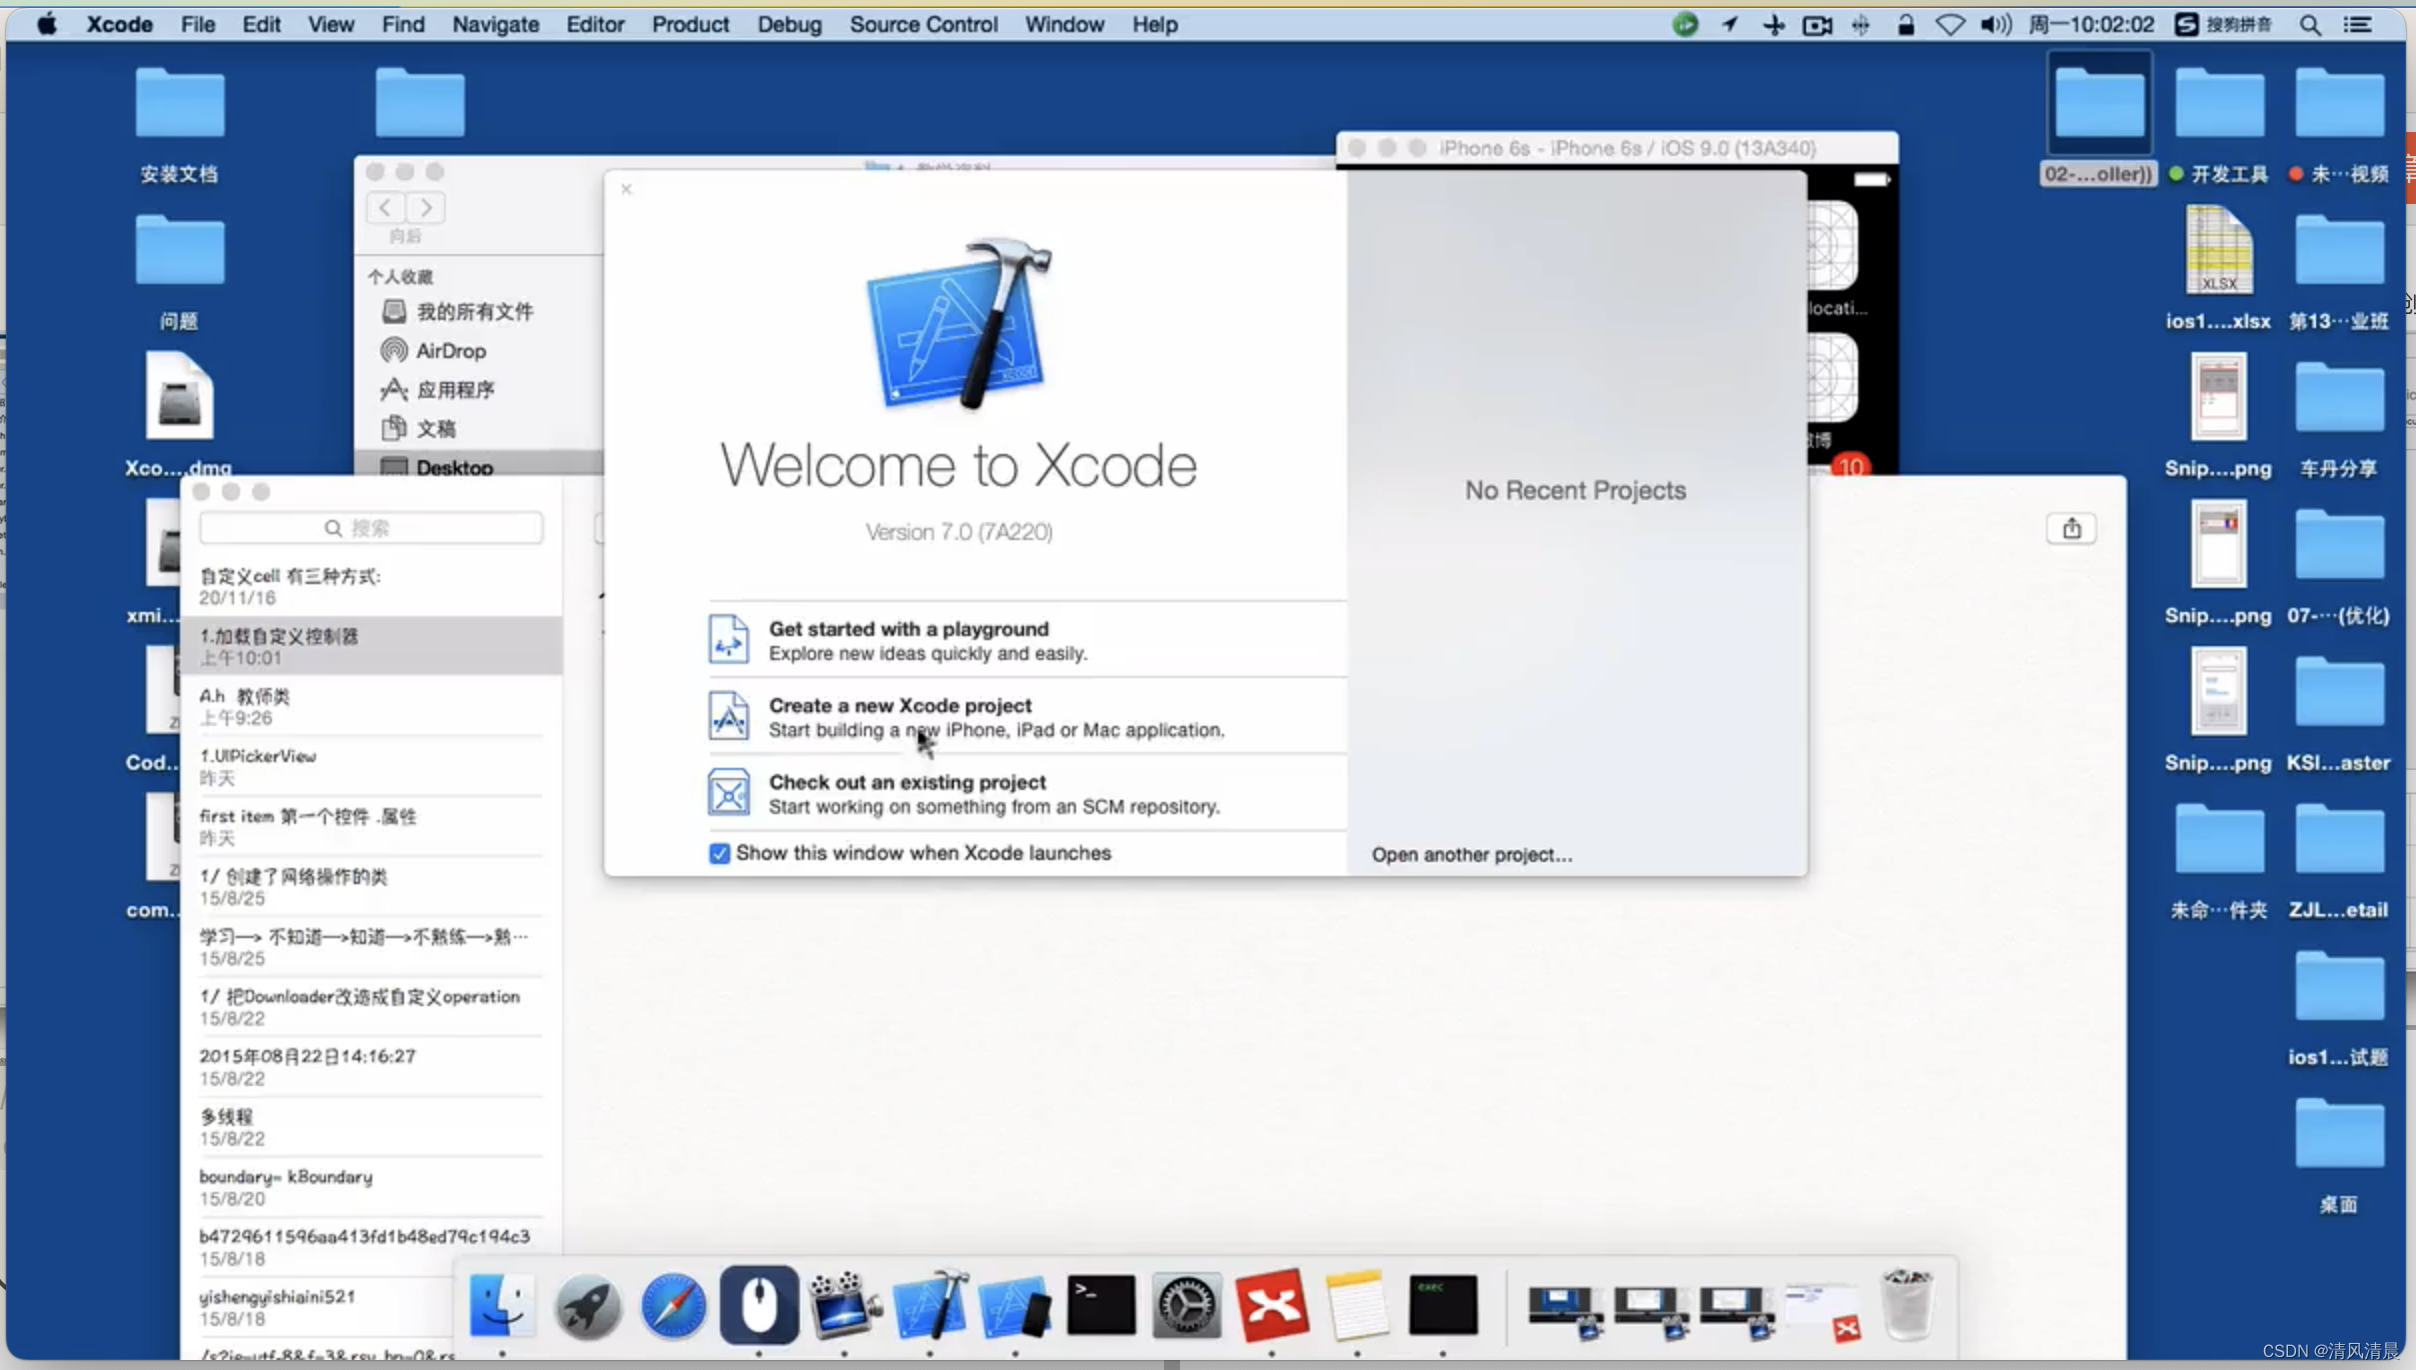Select the 桌面 desktop folder
The image size is (2416, 1370).
(x=2339, y=1154)
